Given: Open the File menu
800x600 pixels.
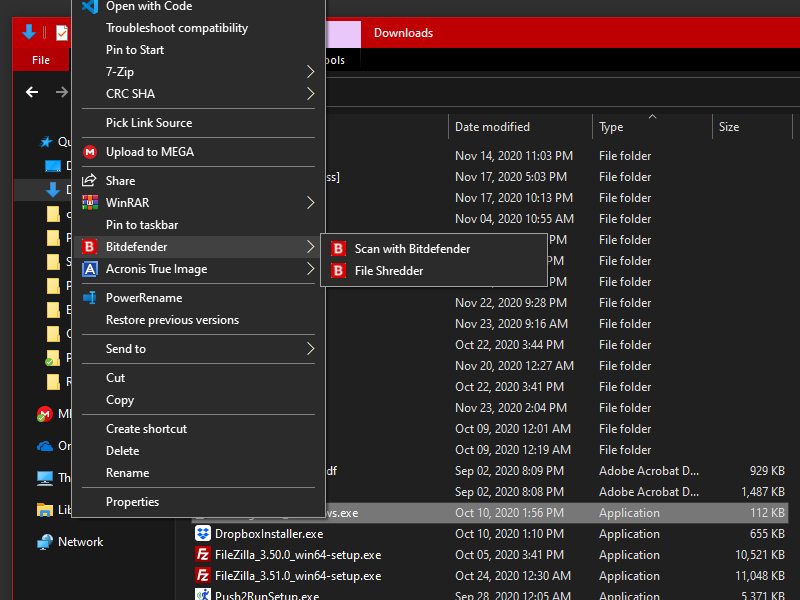Looking at the screenshot, I should click(40, 59).
